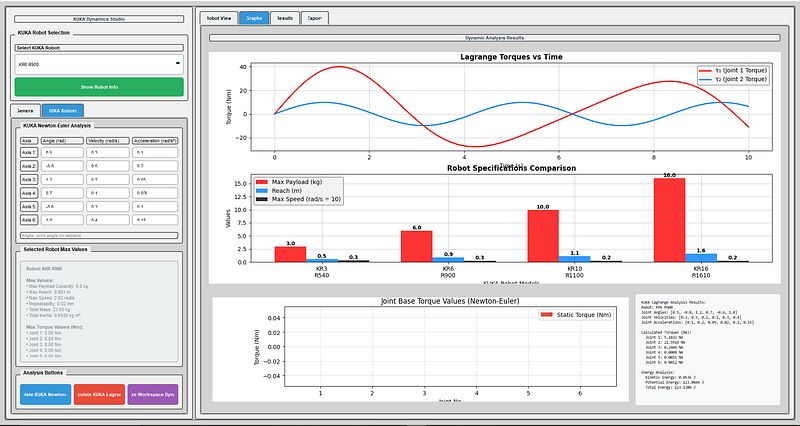Viewport: 800px width, 426px height.
Task: Open the Export tab
Action: pyautogui.click(x=314, y=18)
